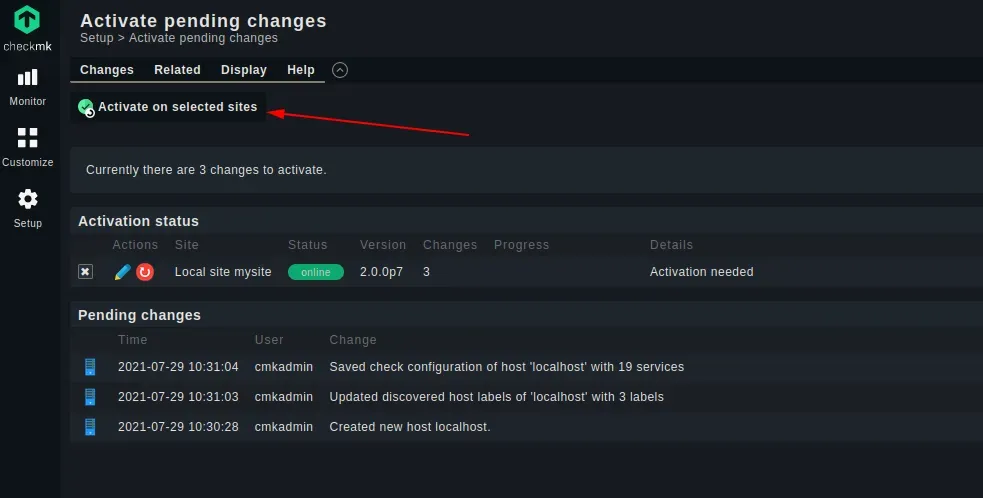Open the Display dropdown menu
This screenshot has width=983, height=498.
(x=244, y=70)
